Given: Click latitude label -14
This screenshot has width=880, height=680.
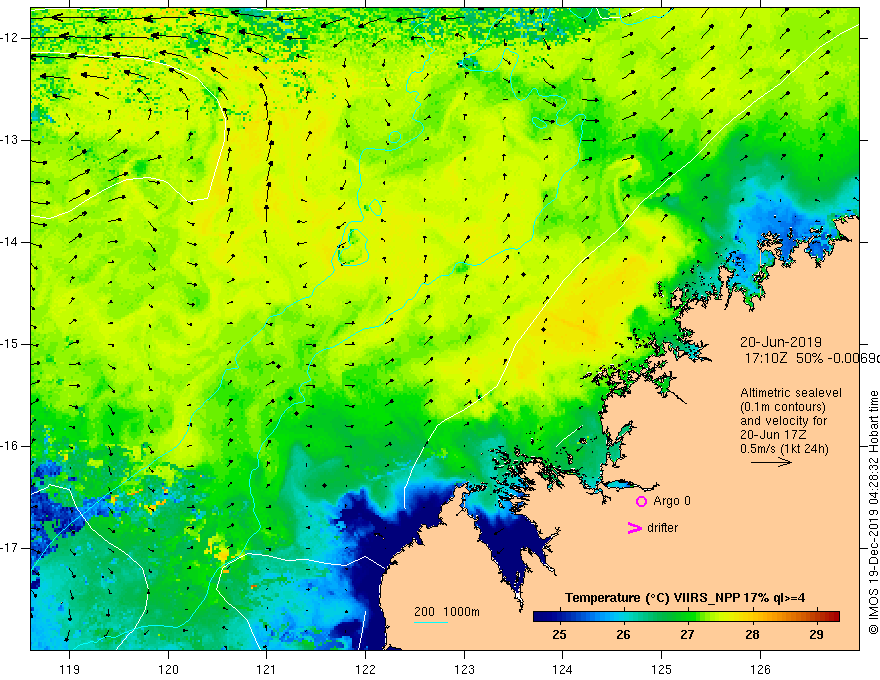Looking at the screenshot, I should [11, 242].
